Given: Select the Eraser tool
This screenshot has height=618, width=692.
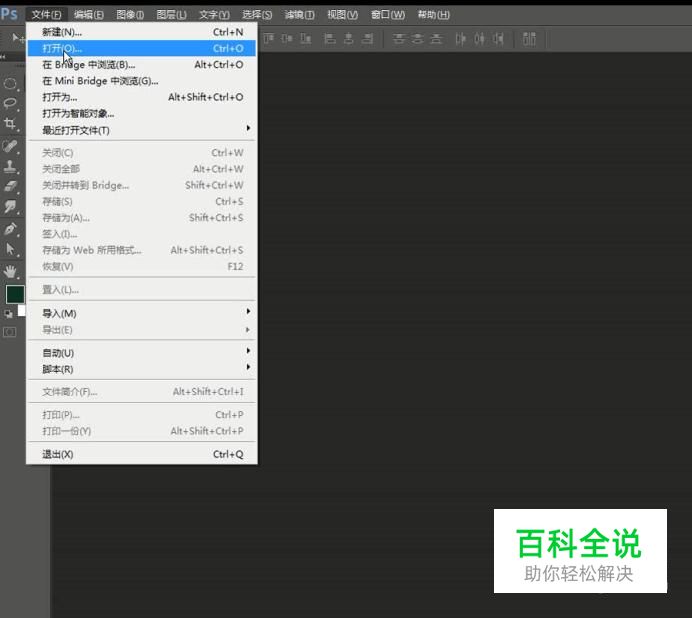Looking at the screenshot, I should pos(10,186).
